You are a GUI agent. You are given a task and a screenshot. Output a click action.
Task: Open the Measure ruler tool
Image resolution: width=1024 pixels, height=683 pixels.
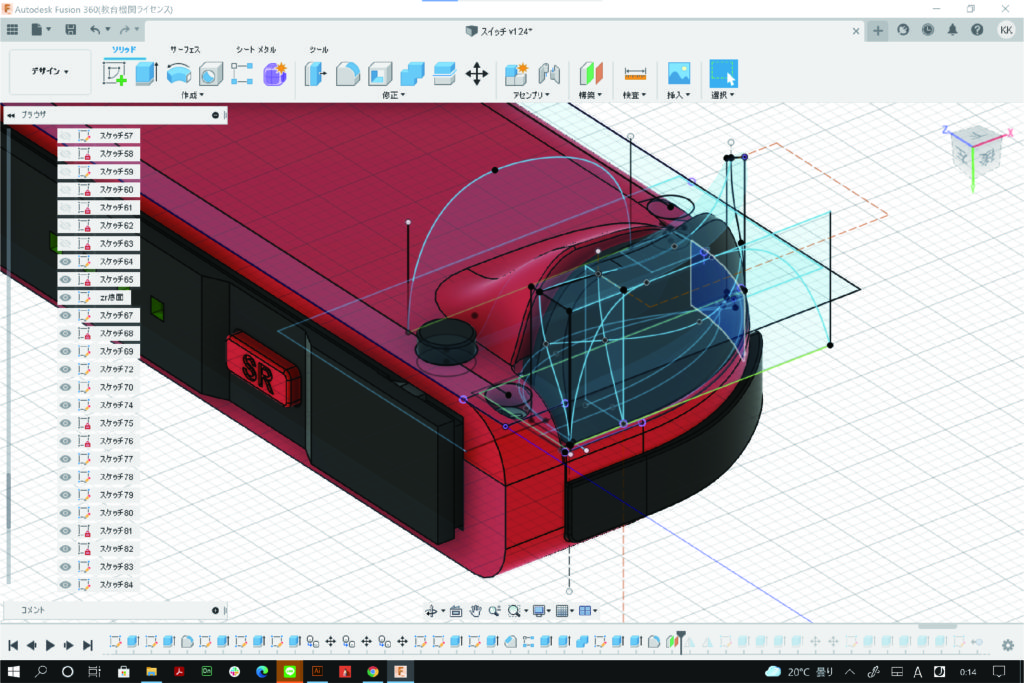pyautogui.click(x=635, y=73)
